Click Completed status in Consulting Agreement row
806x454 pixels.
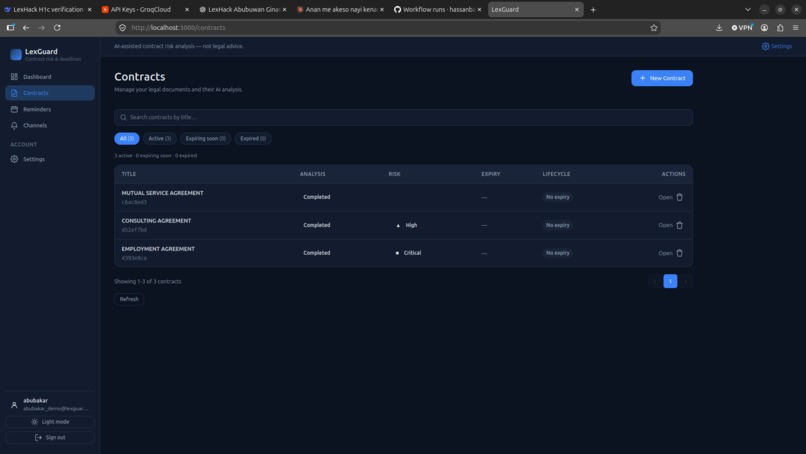pos(317,225)
